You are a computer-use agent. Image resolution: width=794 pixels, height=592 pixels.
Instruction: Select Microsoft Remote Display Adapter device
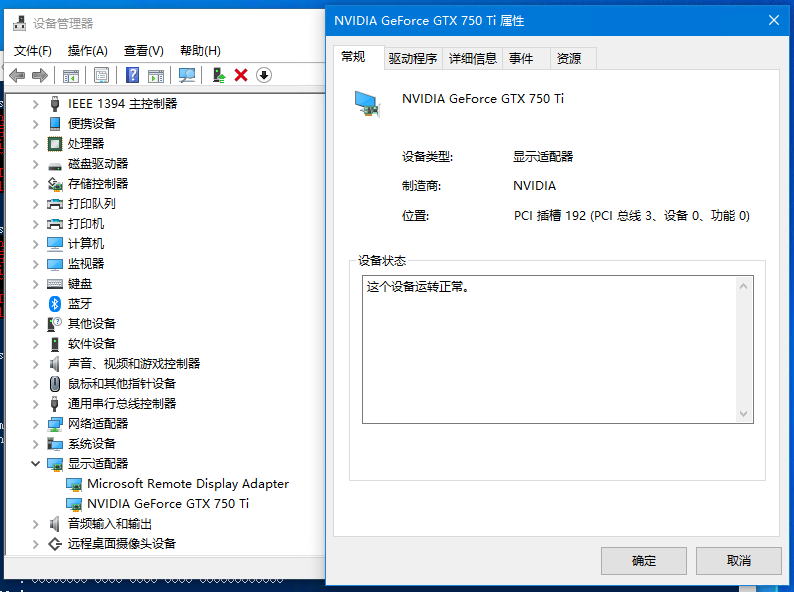coord(187,484)
